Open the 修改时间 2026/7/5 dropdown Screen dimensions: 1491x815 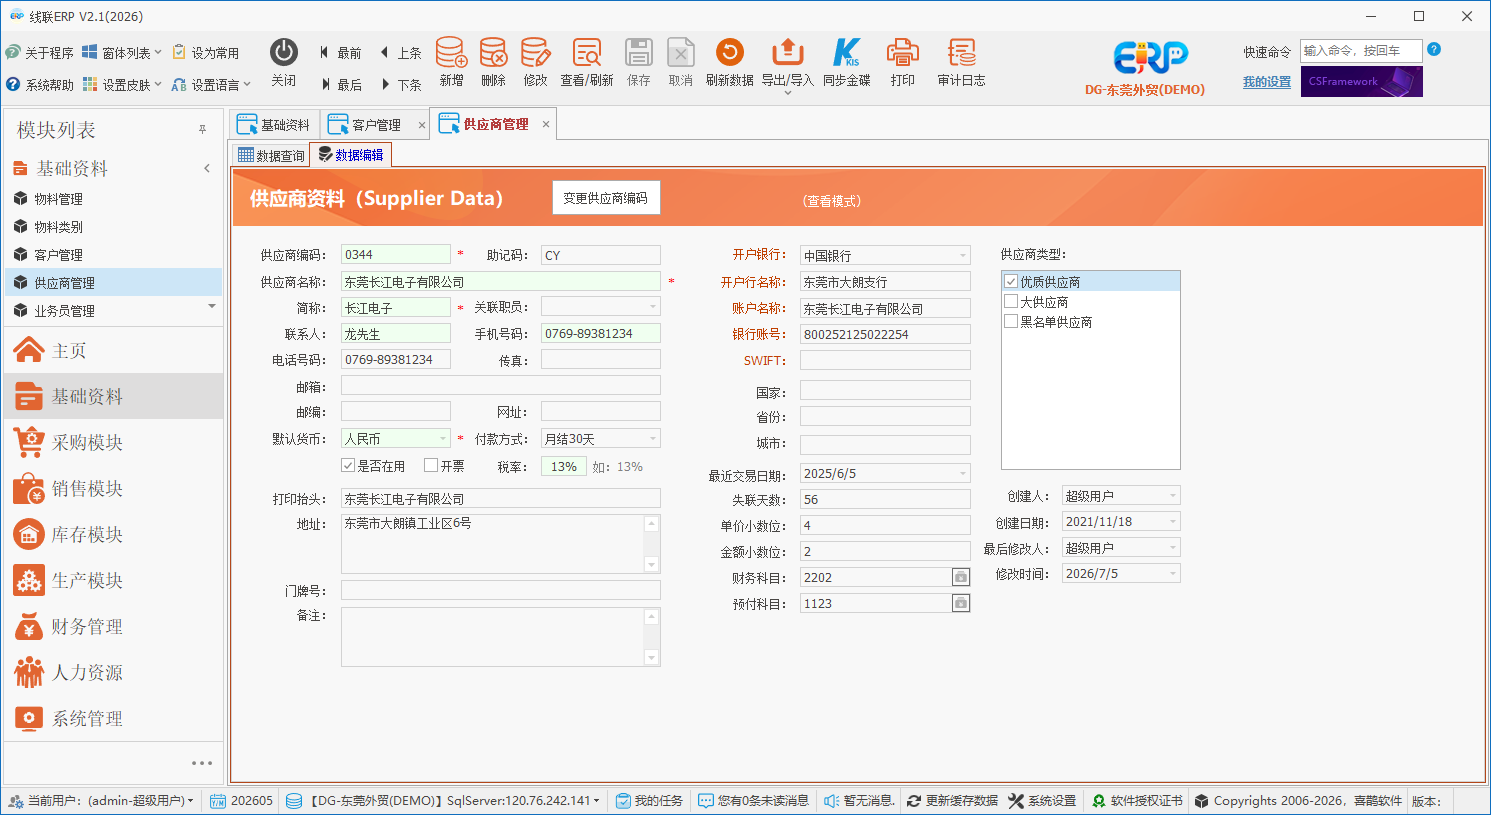point(1173,573)
